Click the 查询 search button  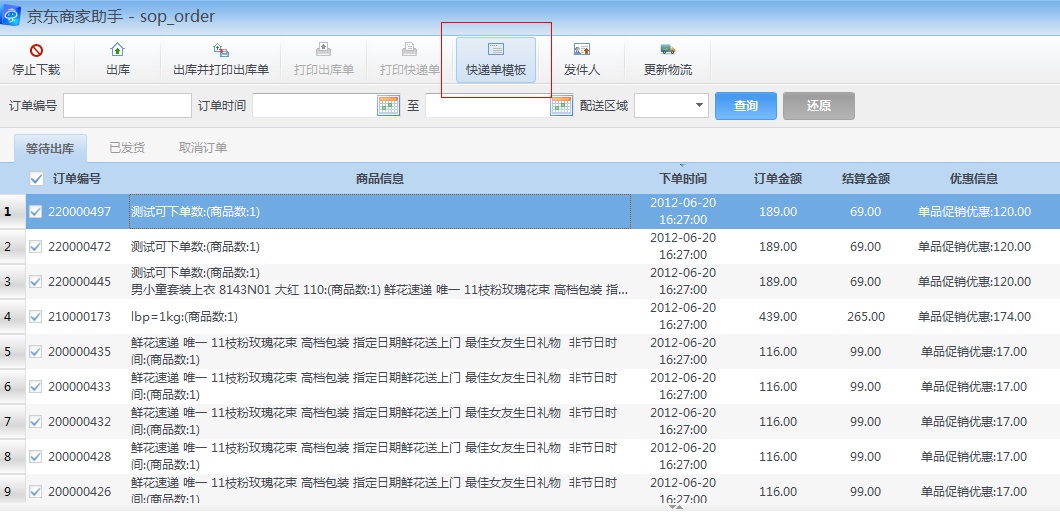[x=745, y=106]
